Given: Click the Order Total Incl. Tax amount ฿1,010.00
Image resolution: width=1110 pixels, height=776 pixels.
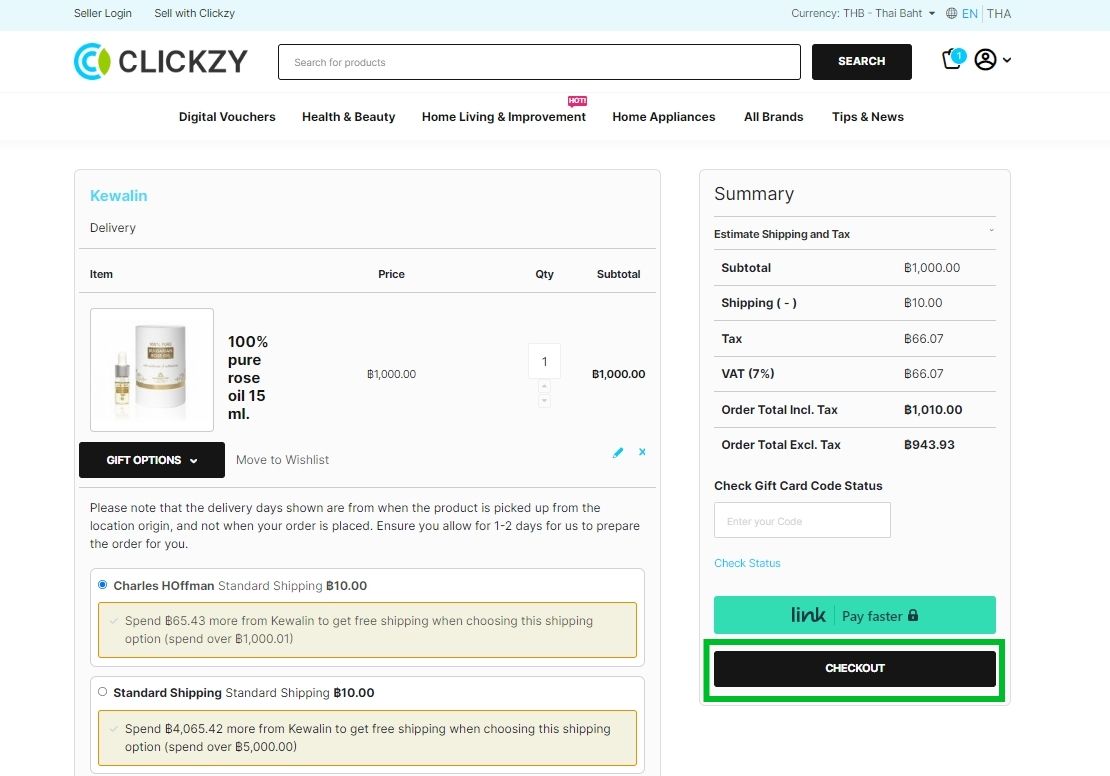Looking at the screenshot, I should 933,410.
